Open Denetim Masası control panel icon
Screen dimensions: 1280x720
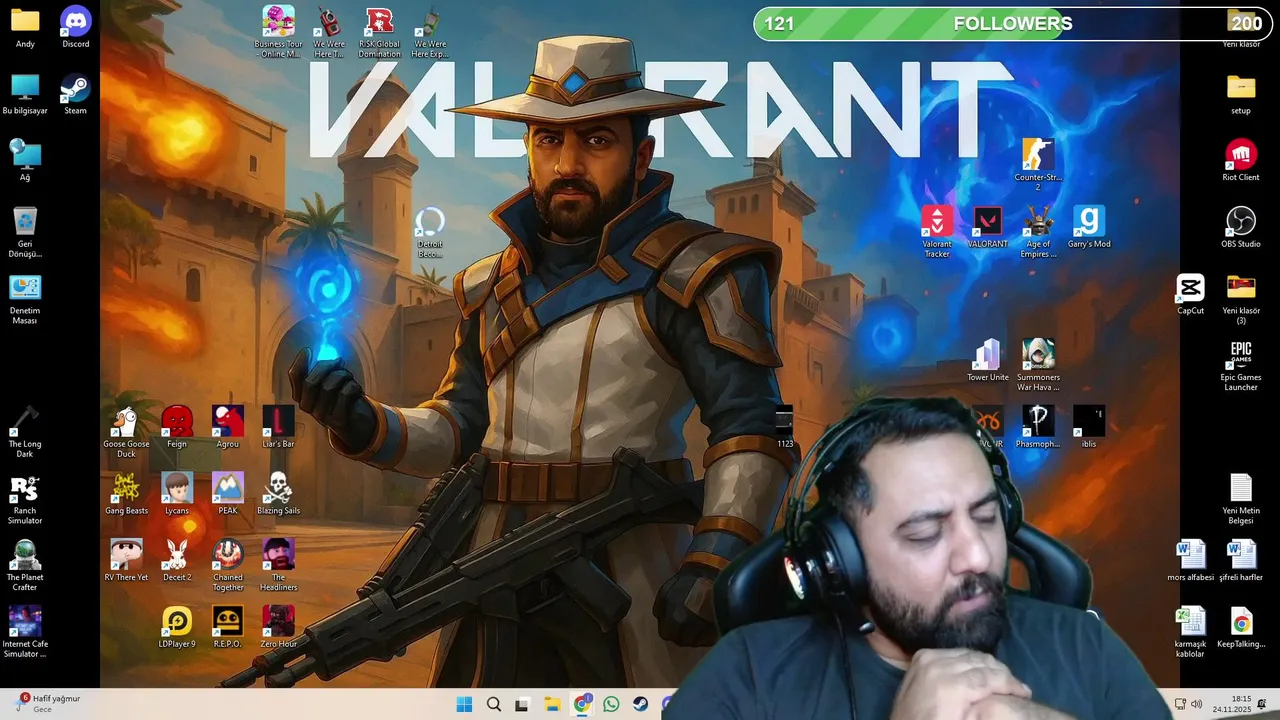(25, 299)
